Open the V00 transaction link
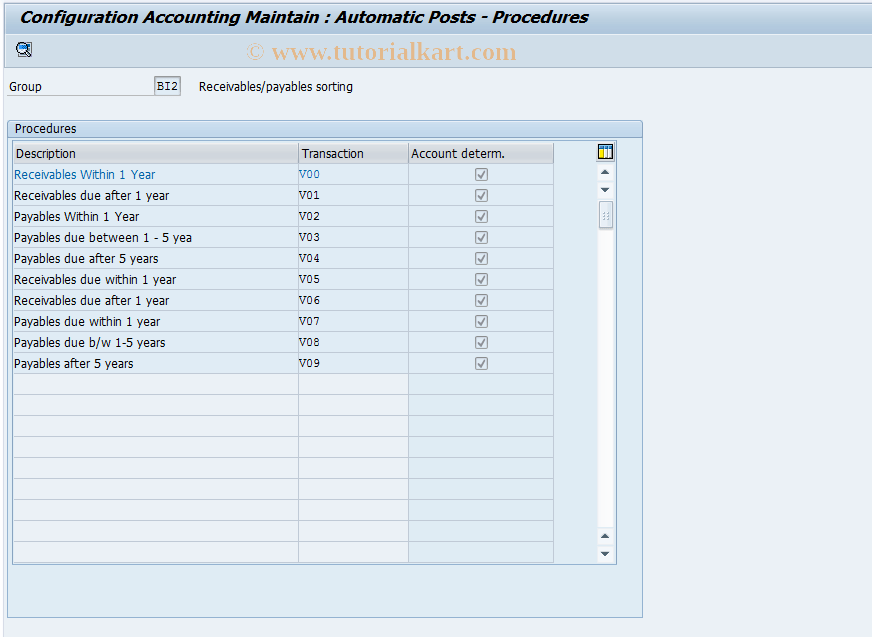The image size is (872, 637). coord(310,174)
